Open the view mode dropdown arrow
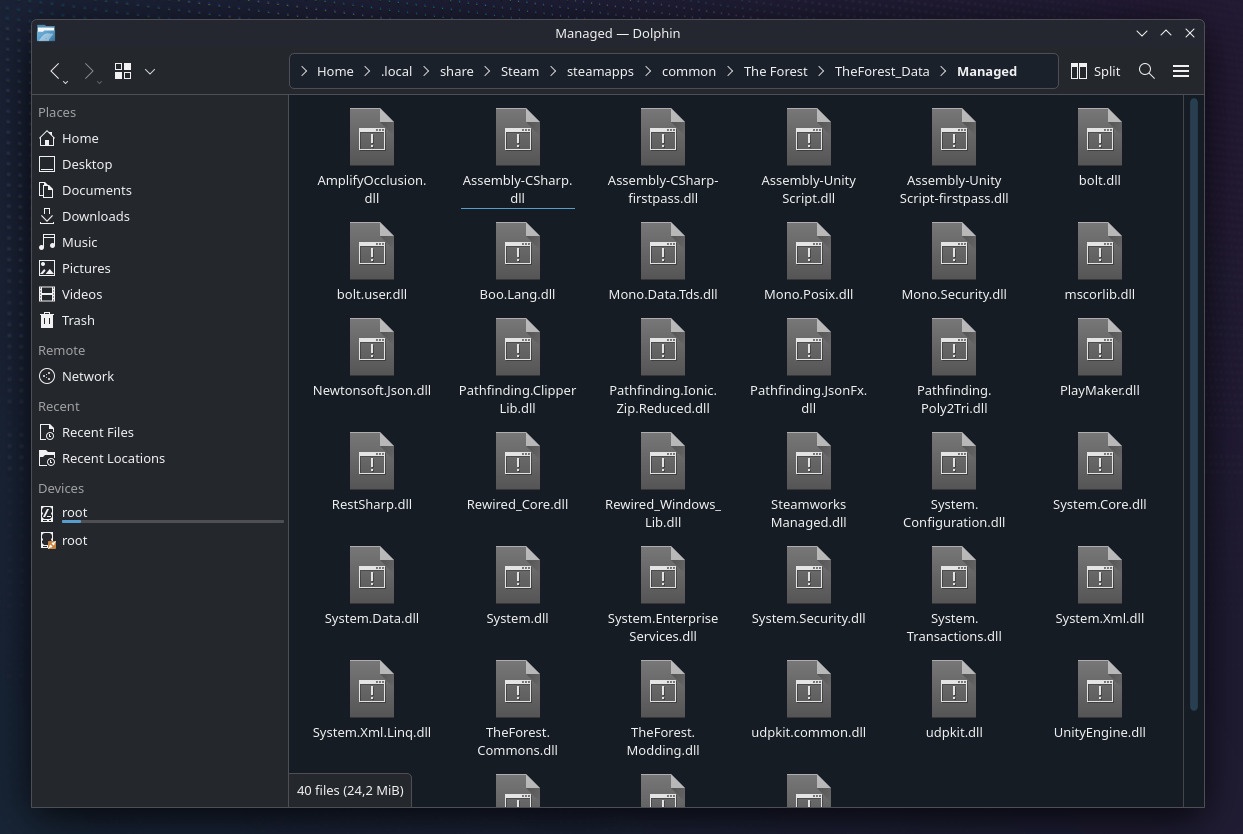The height and width of the screenshot is (834, 1243). coord(150,71)
